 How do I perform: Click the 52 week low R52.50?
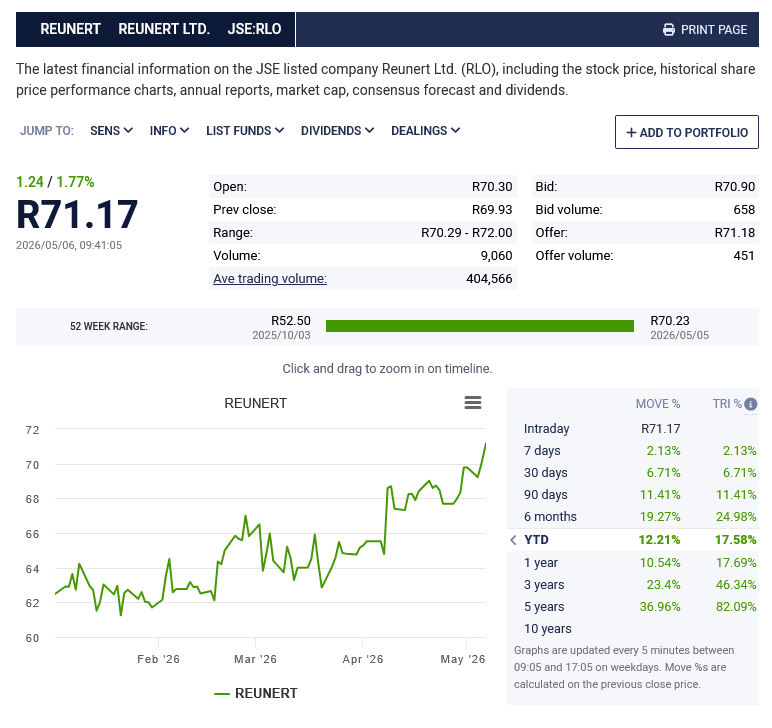pyautogui.click(x=290, y=321)
